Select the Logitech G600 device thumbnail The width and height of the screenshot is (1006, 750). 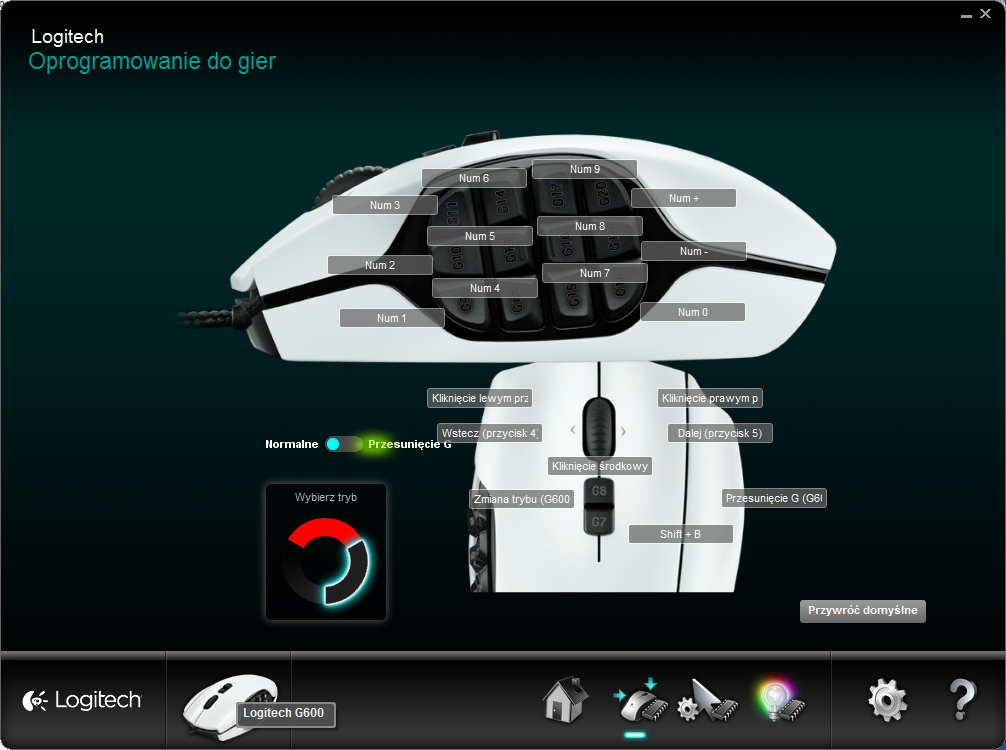tap(228, 702)
